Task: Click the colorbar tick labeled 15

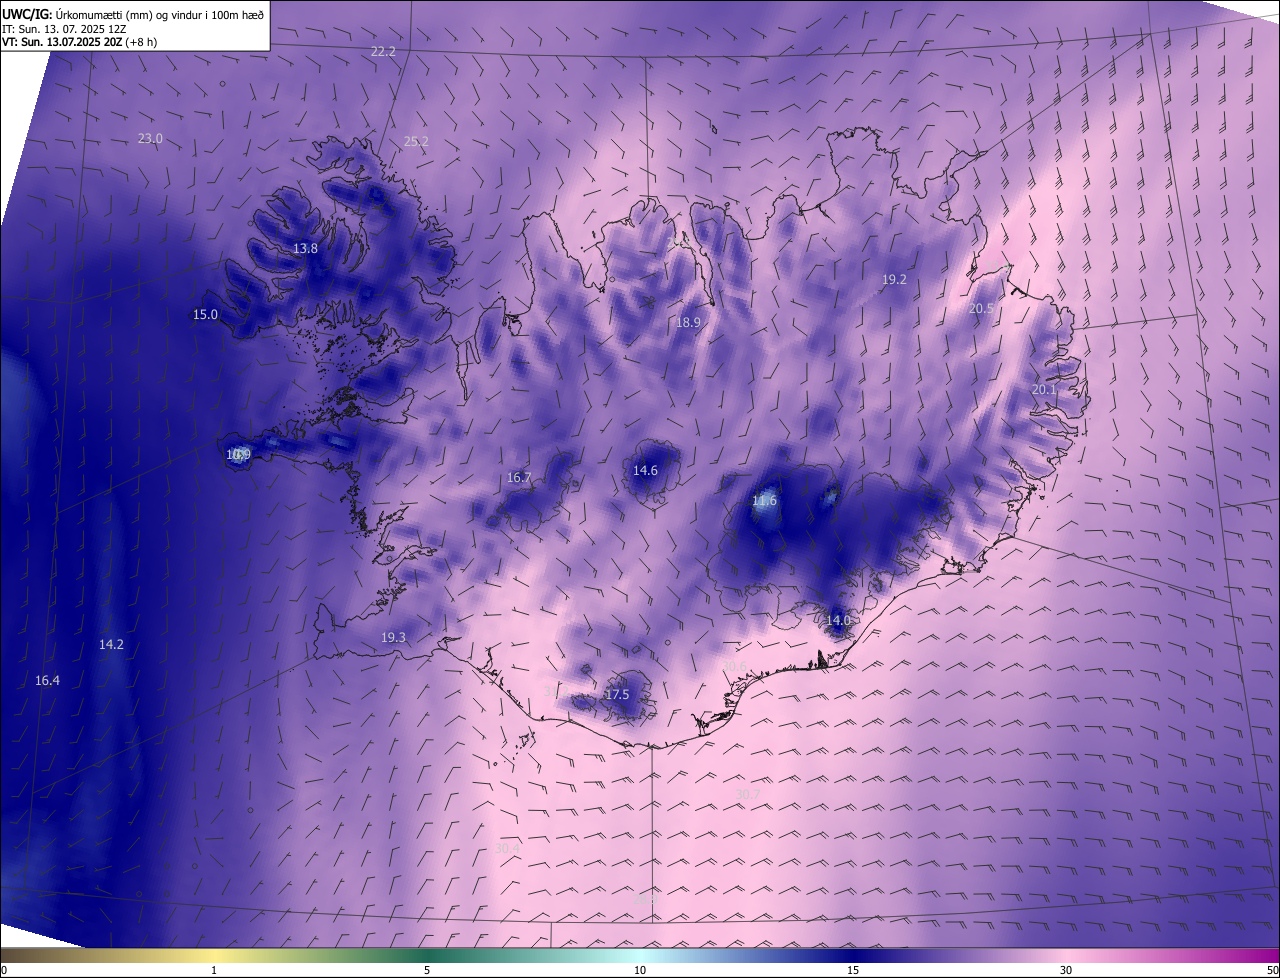Action: (853, 970)
